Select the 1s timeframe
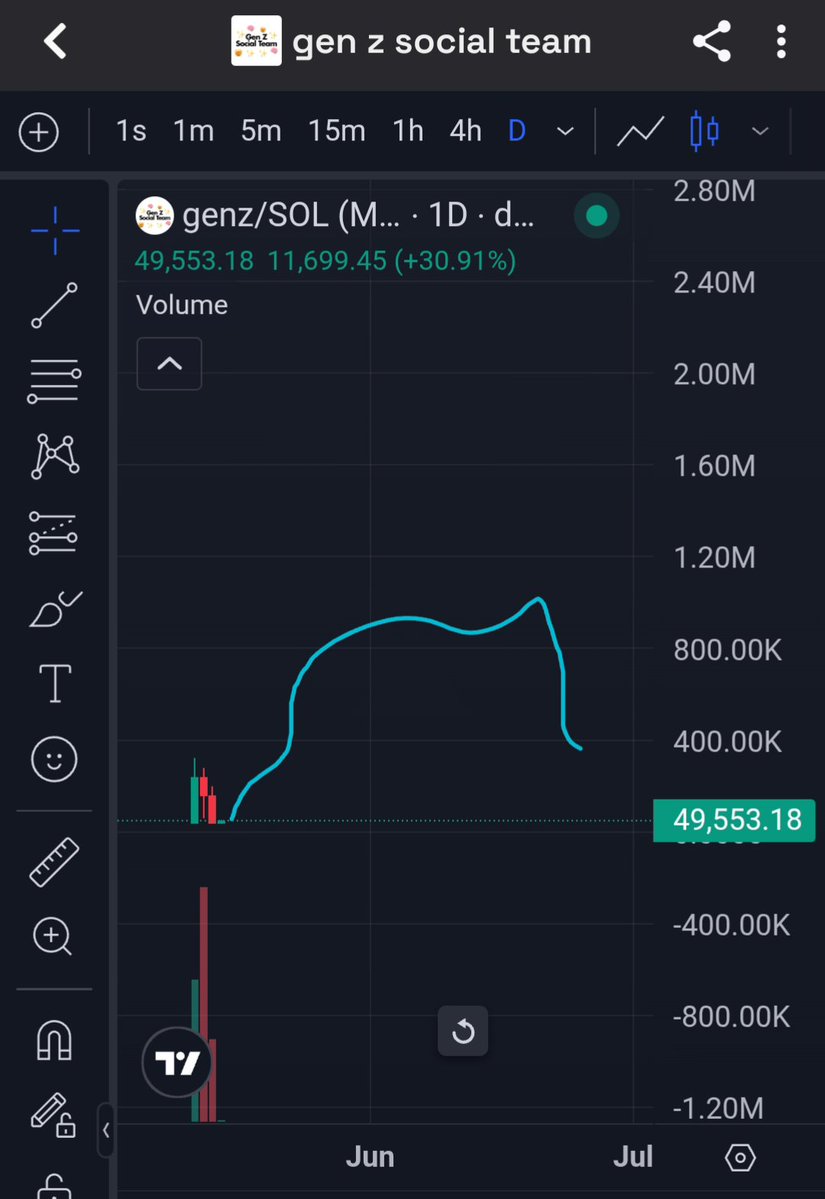The height and width of the screenshot is (1199, 825). pos(131,132)
